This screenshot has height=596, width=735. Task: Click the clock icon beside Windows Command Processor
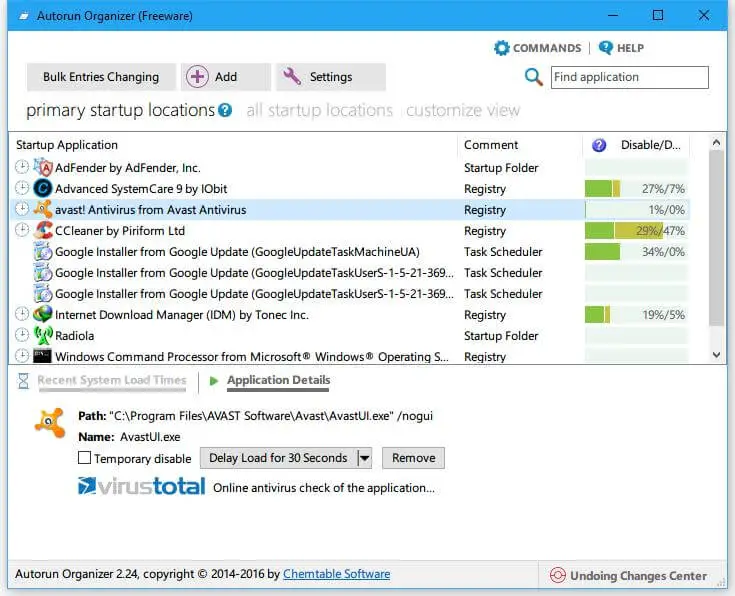(22, 355)
